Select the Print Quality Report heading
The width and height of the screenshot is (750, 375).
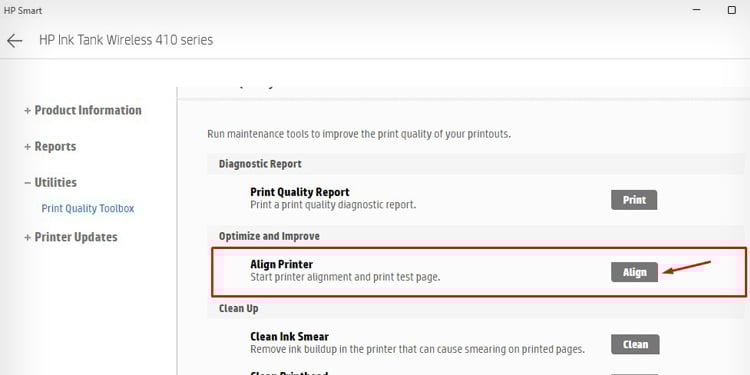pos(299,192)
